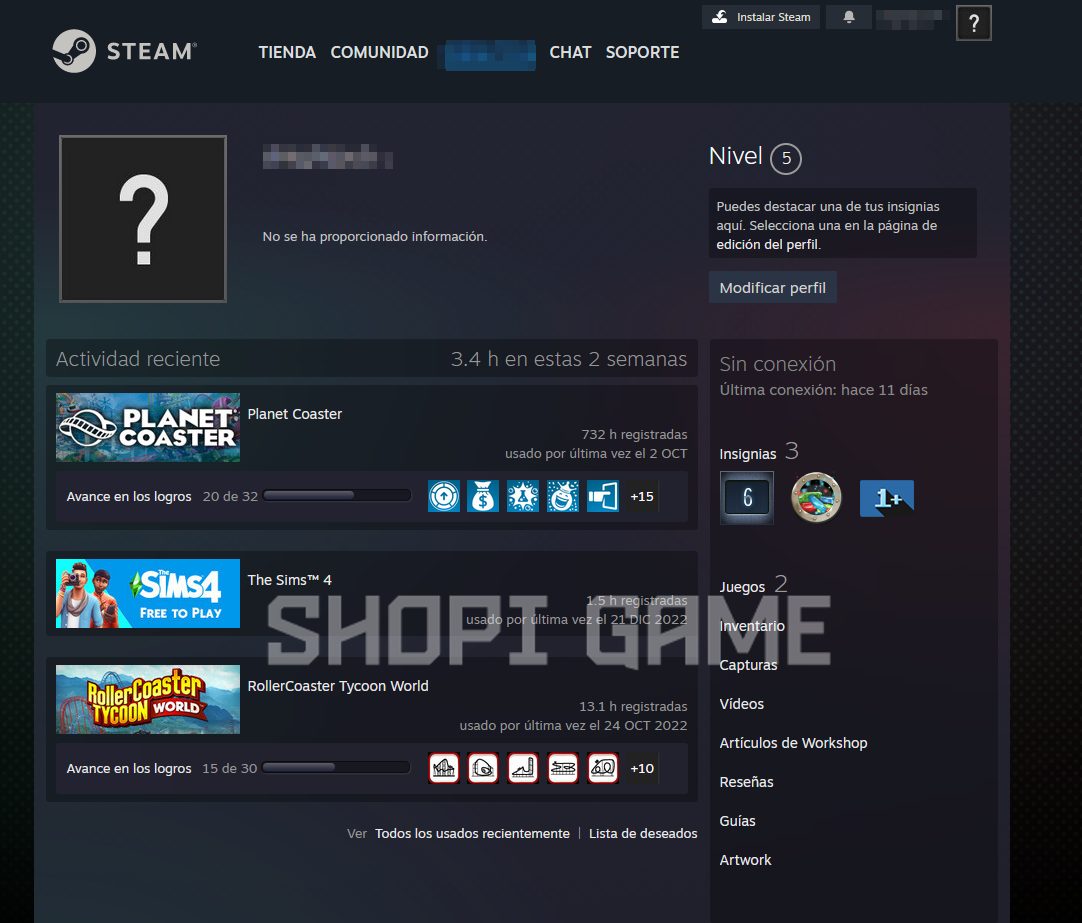Image resolution: width=1082 pixels, height=923 pixels.
Task: Open the round game badge
Action: [x=816, y=497]
